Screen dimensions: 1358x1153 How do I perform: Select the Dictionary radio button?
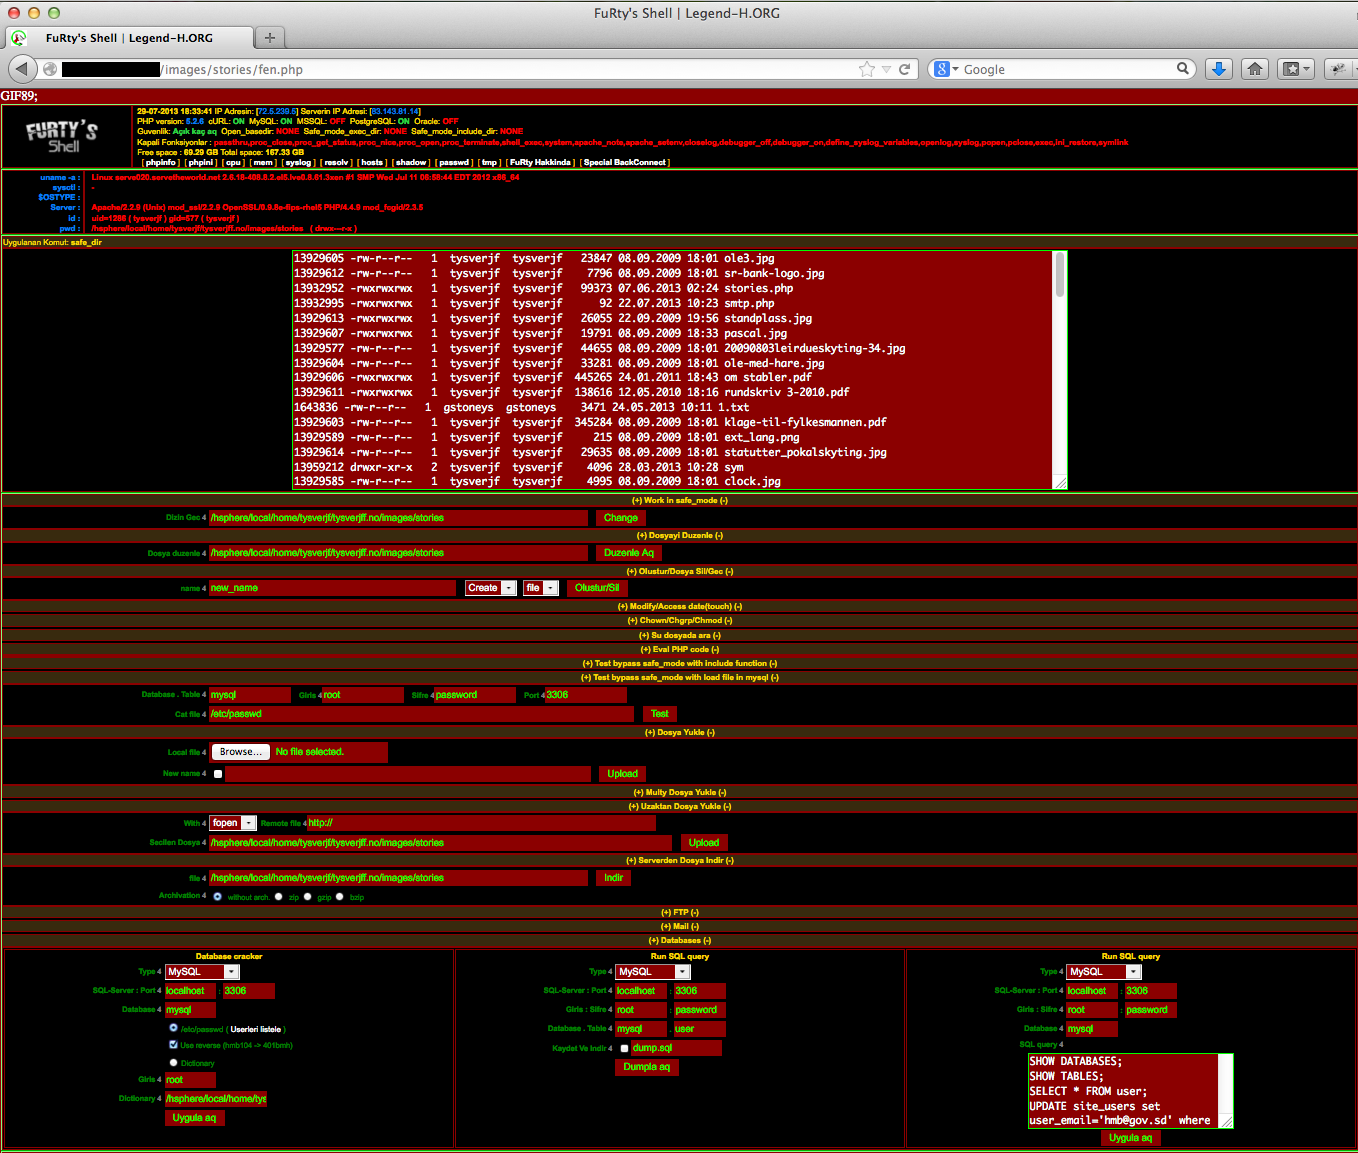pyautogui.click(x=174, y=1063)
